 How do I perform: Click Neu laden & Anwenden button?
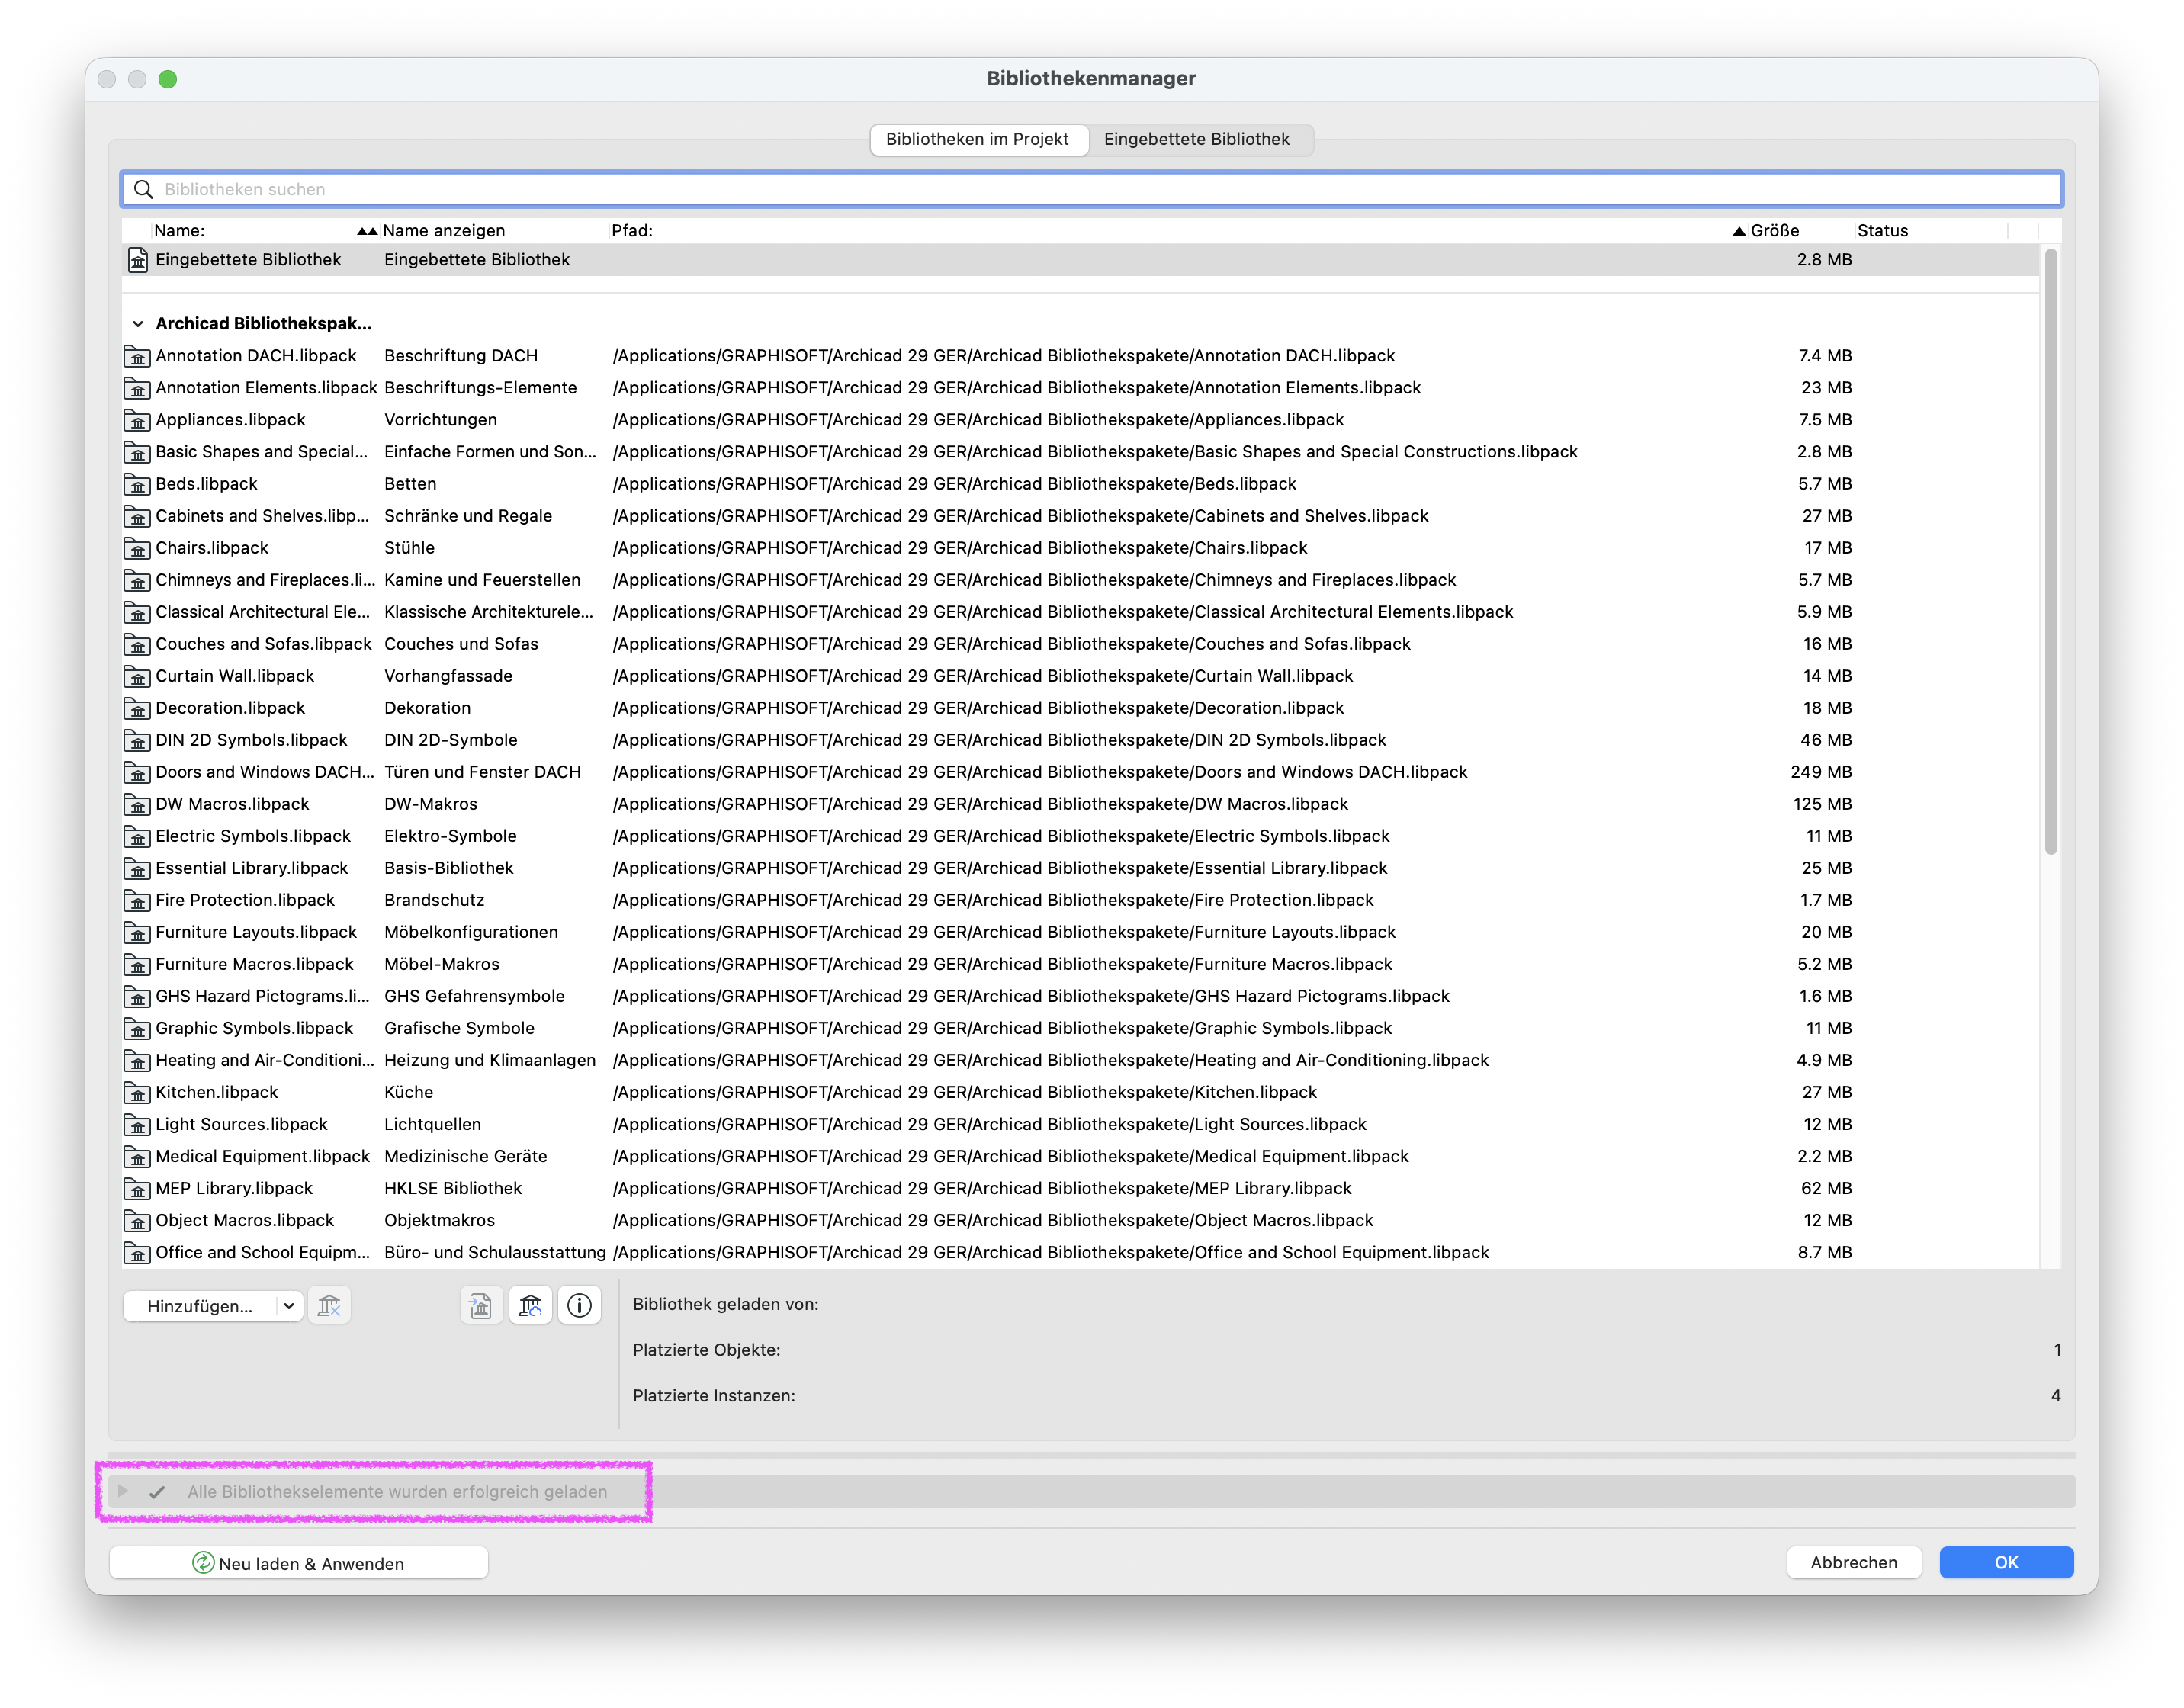299,1563
